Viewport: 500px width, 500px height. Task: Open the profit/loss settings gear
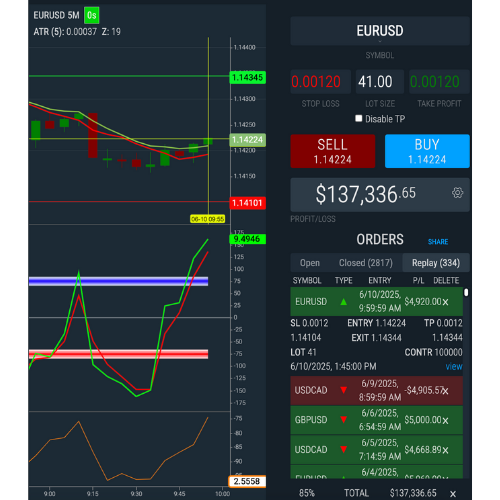point(457,193)
